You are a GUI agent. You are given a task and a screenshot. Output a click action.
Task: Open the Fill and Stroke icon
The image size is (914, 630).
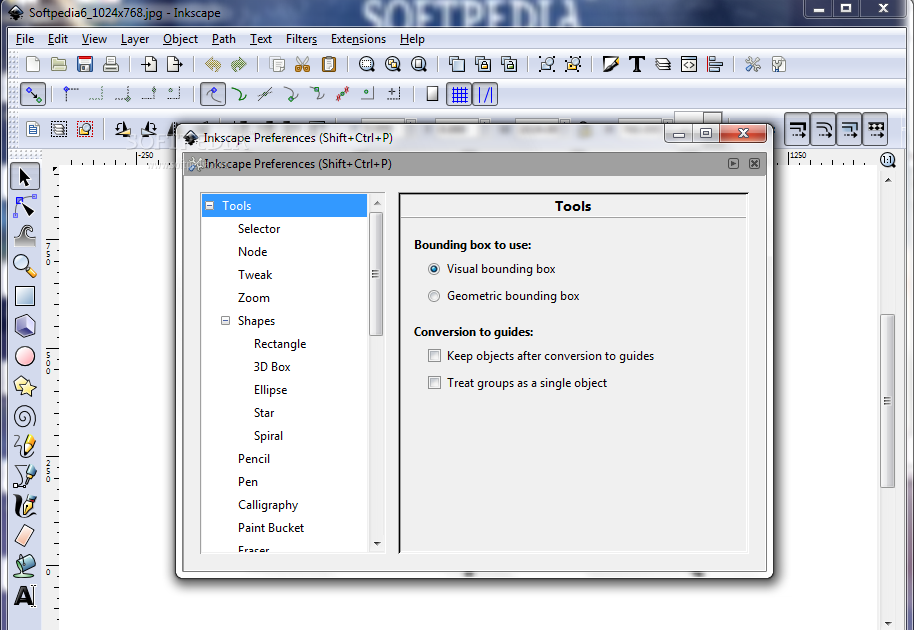coord(610,64)
